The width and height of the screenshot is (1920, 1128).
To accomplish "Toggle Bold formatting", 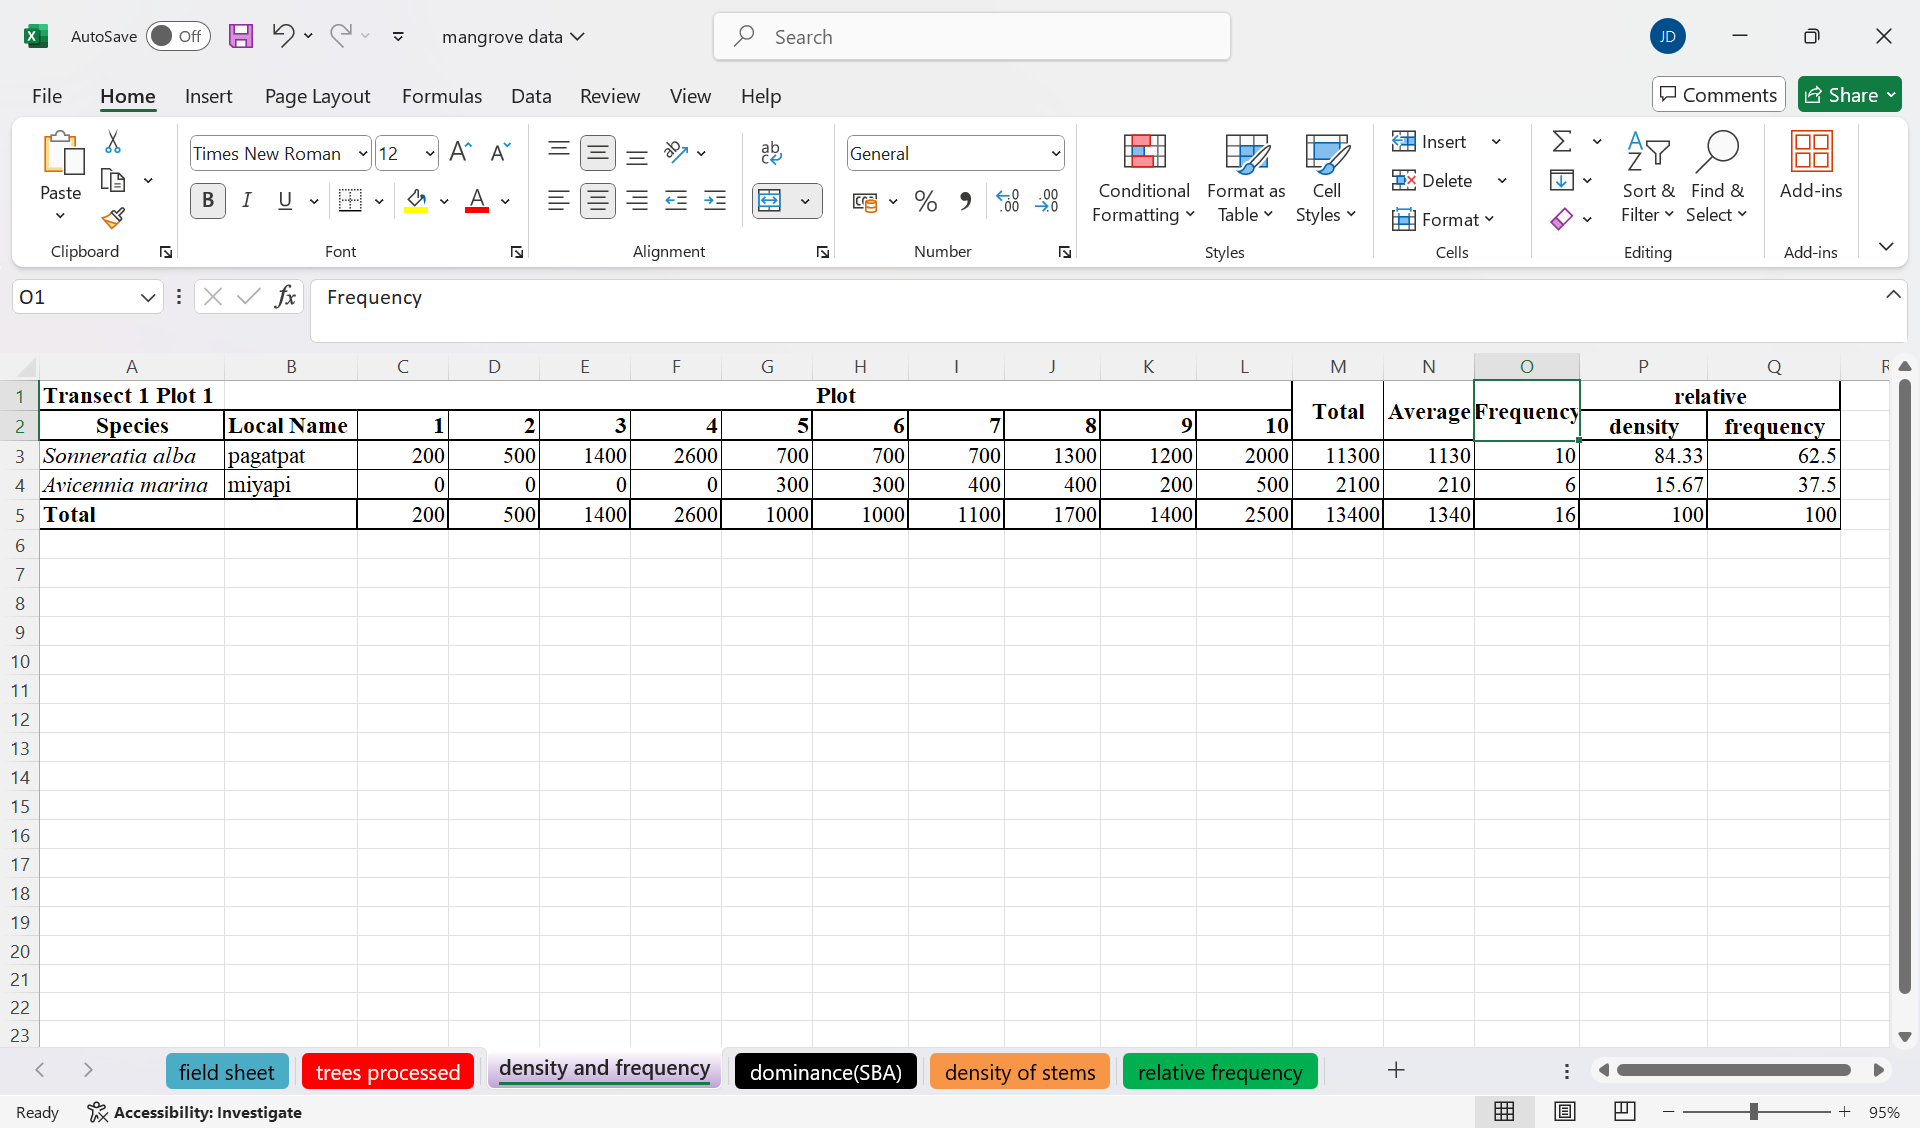I will point(208,201).
